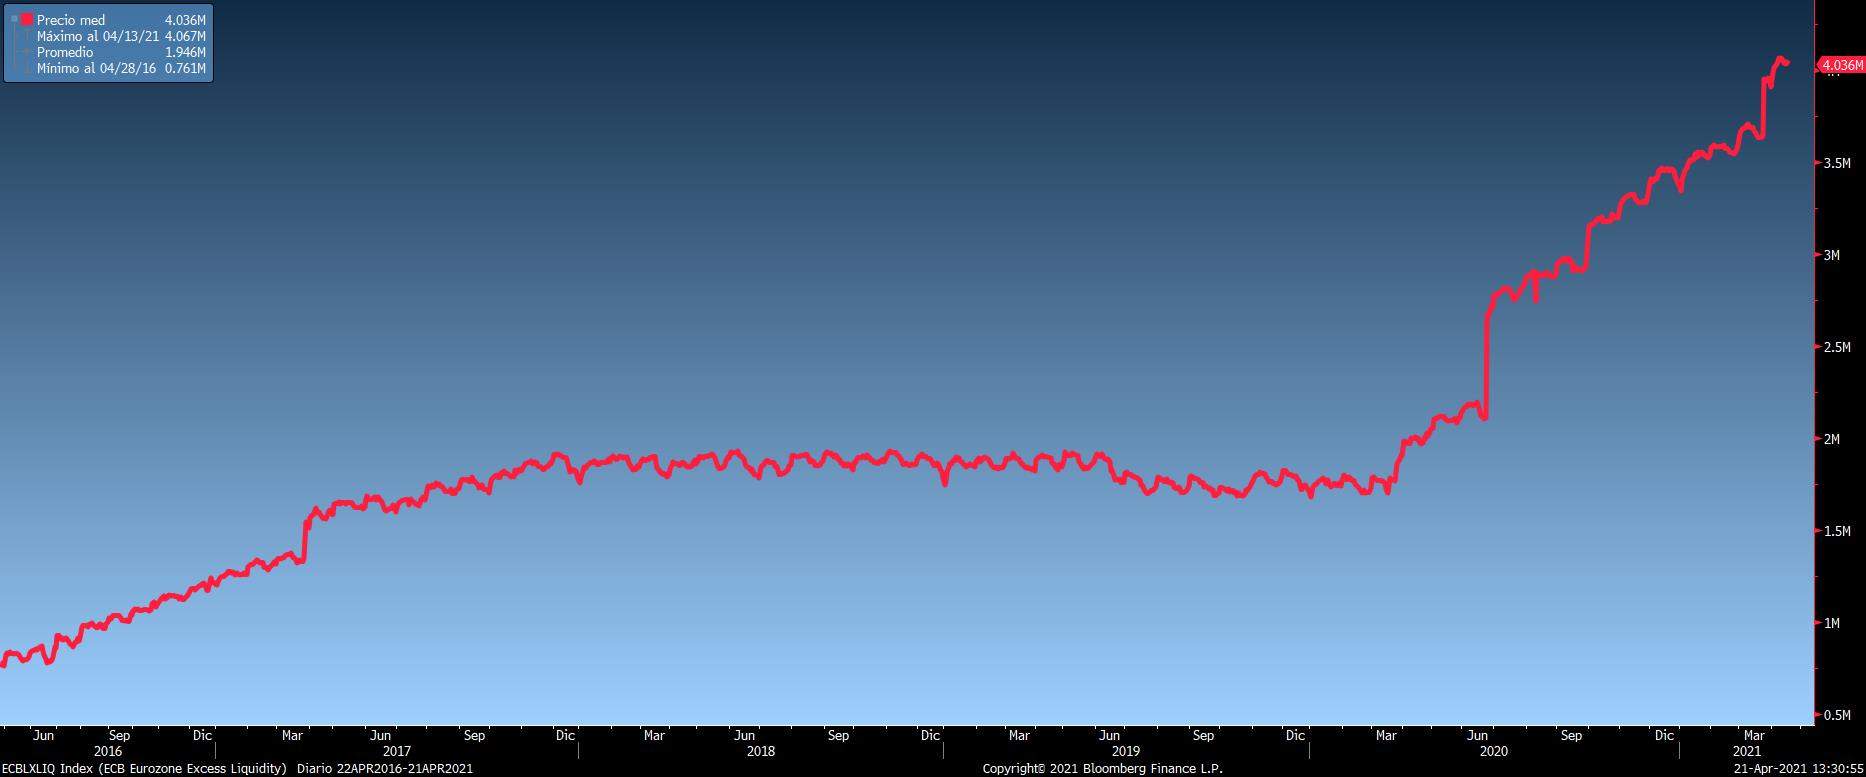The image size is (1866, 777).
Task: Click the 2020 year label on the time axis
Action: click(x=1493, y=751)
